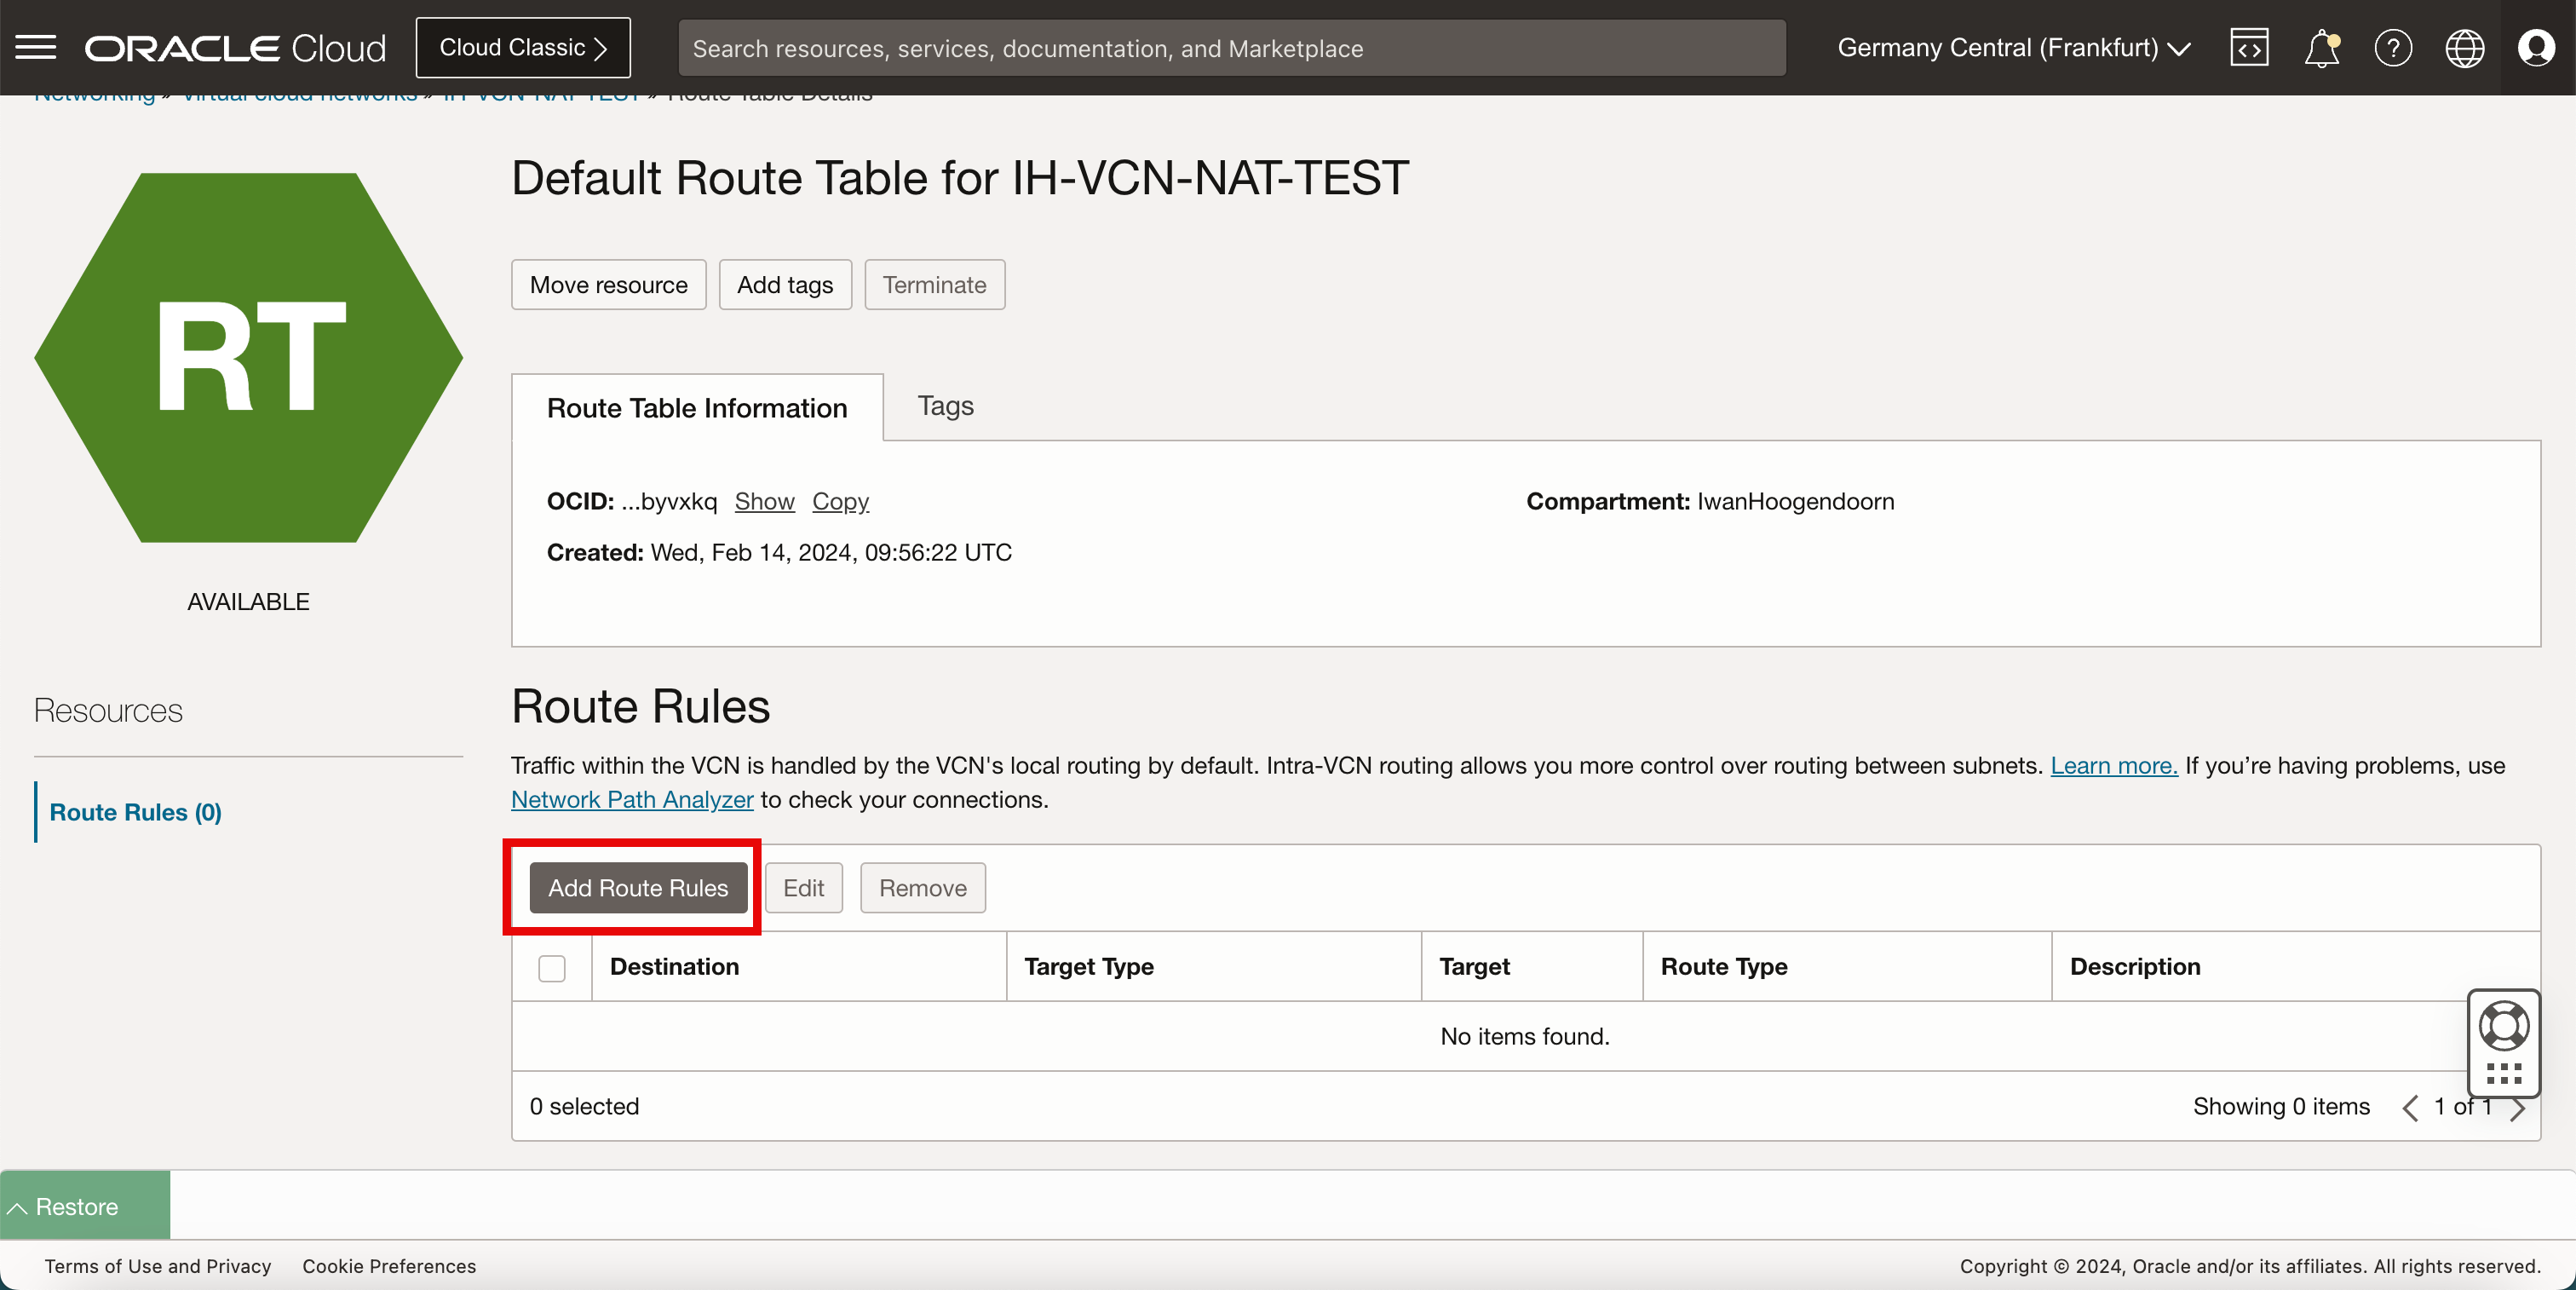
Task: Open the hamburger navigation menu
Action: (36, 47)
